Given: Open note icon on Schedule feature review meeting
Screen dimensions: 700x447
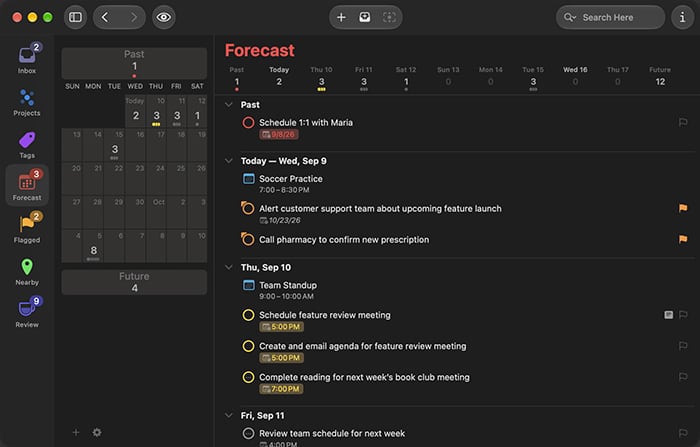Looking at the screenshot, I should 668,315.
